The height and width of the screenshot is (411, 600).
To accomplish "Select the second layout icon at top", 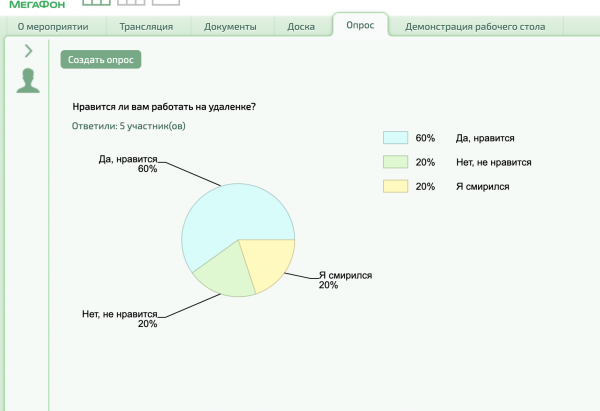I will (131, 3).
